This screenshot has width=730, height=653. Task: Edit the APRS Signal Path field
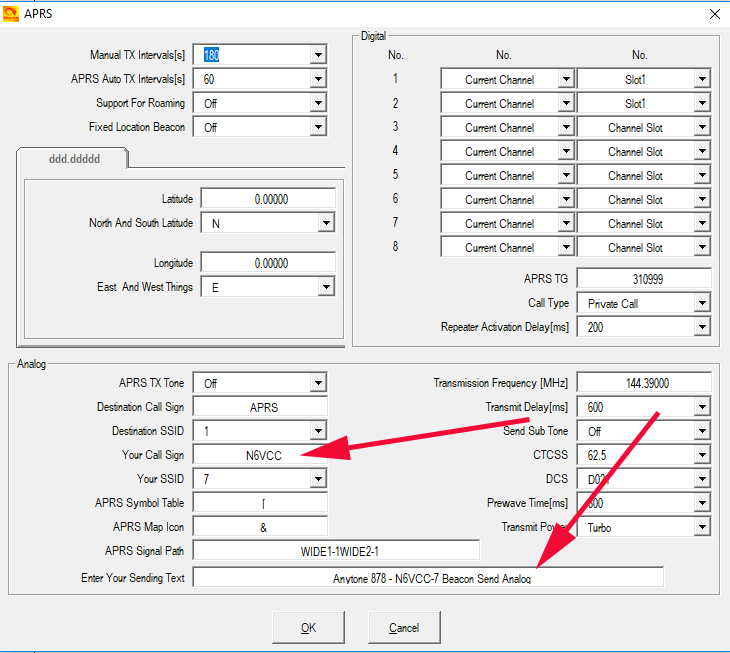(x=336, y=551)
